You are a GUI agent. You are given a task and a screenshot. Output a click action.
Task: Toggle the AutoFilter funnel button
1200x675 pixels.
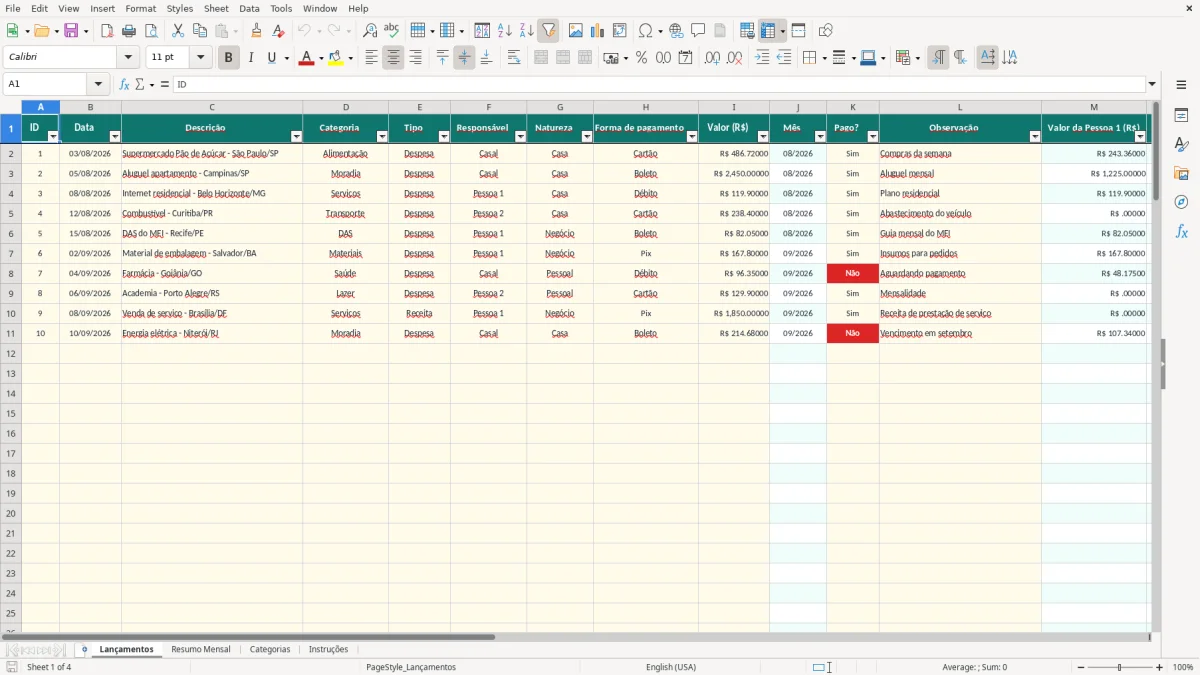548,31
